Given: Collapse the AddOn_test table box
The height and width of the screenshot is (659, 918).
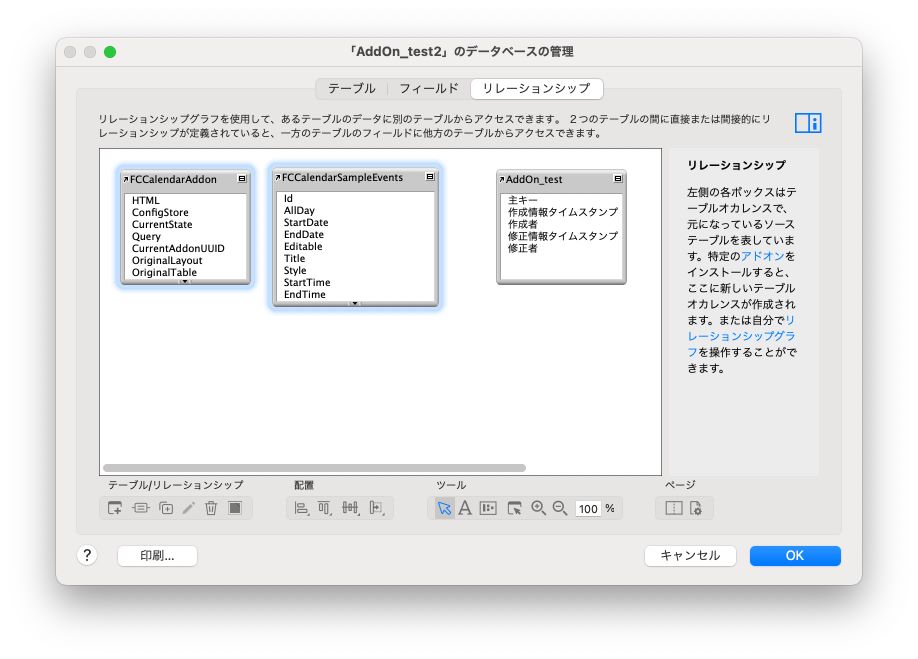Looking at the screenshot, I should click(618, 179).
